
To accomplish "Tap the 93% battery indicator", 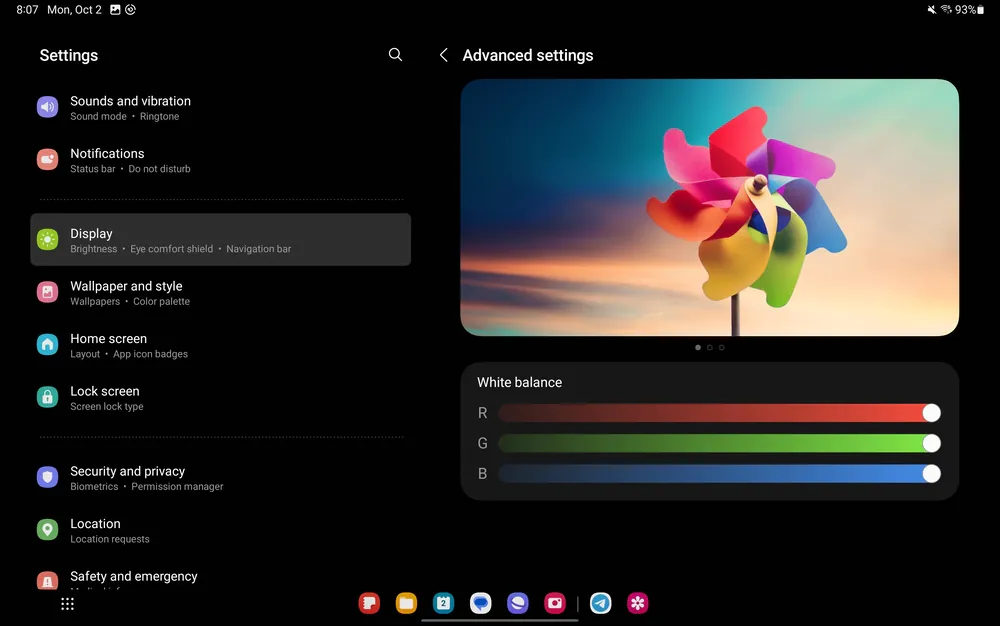I will [969, 10].
